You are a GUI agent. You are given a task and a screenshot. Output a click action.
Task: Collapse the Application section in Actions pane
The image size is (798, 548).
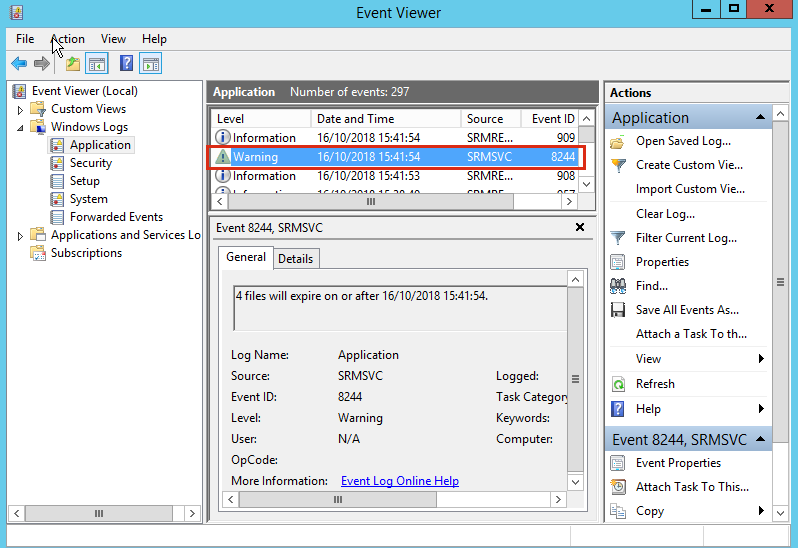(x=760, y=118)
